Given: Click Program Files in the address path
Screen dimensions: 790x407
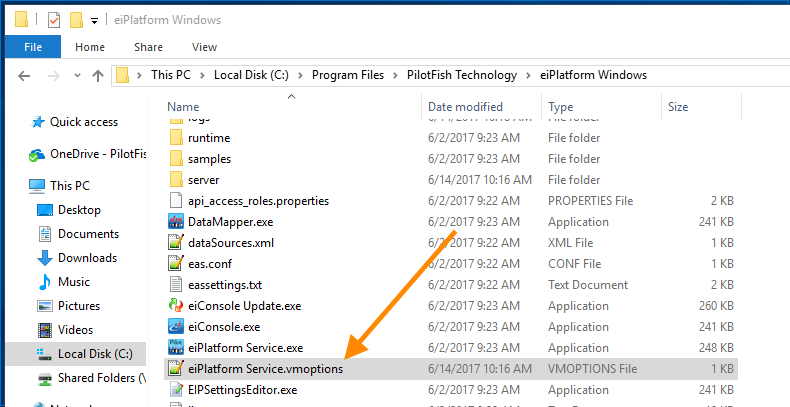Looking at the screenshot, I should (x=348, y=75).
